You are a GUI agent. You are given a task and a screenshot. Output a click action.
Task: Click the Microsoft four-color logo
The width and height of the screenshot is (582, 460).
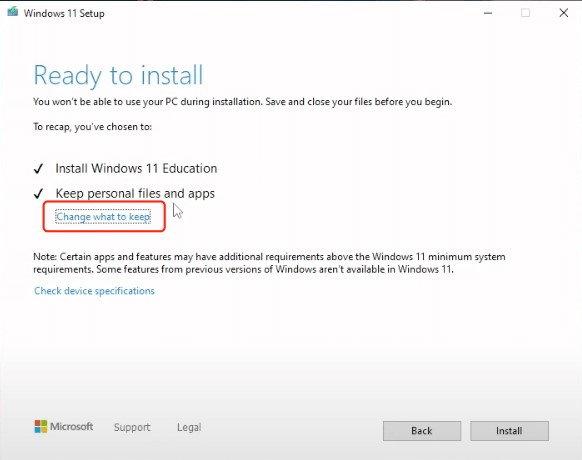point(41,427)
